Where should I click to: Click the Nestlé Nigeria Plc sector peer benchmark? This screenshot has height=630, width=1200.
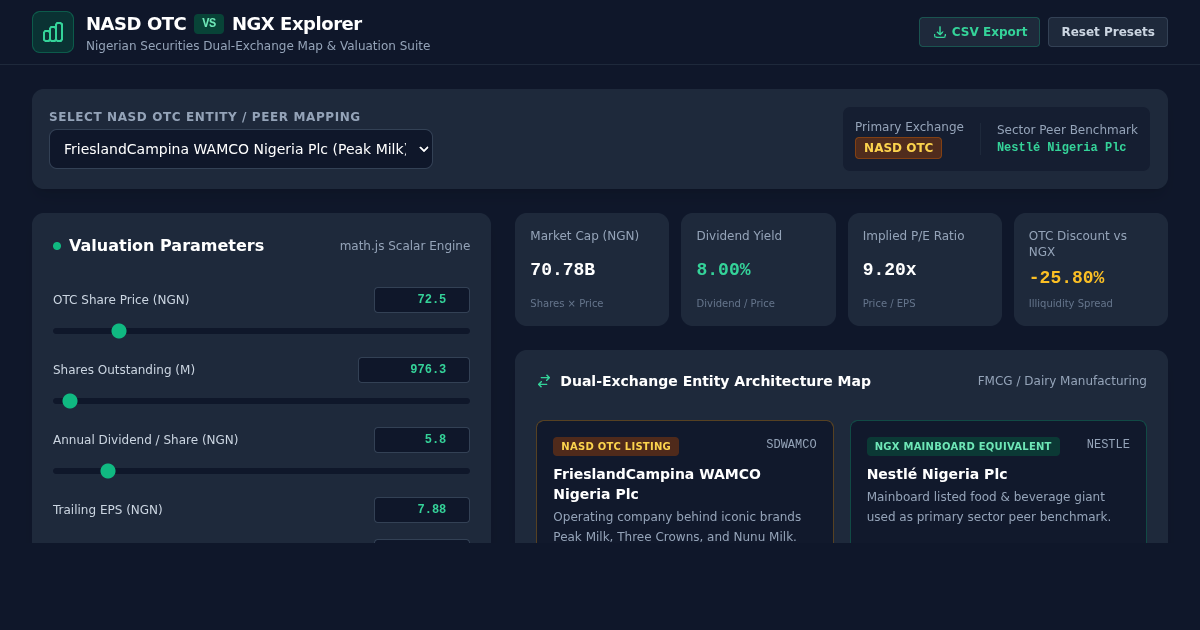1061,148
